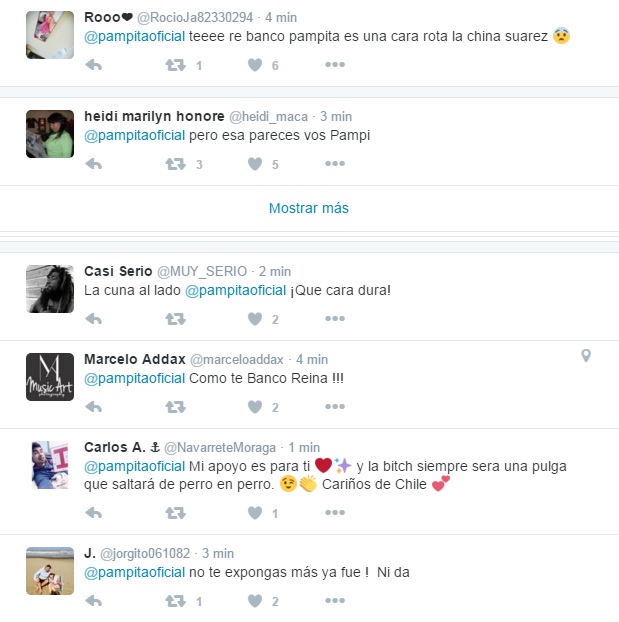The height and width of the screenshot is (622, 619).
Task: Open more options on Marcelo Addax's tweet
Action: click(335, 407)
